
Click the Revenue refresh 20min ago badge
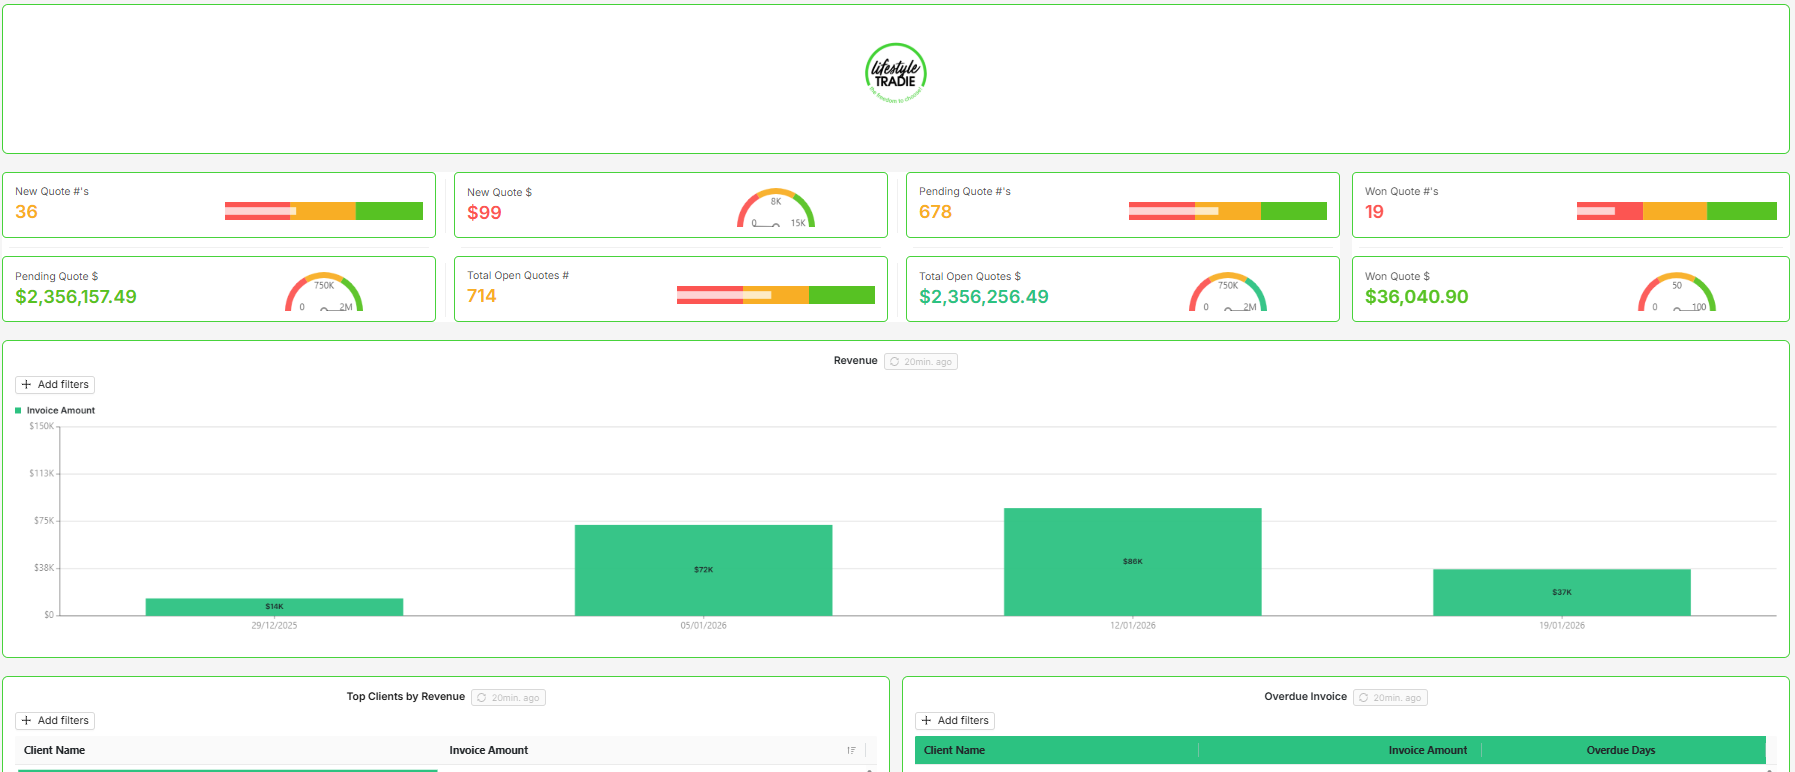click(921, 362)
